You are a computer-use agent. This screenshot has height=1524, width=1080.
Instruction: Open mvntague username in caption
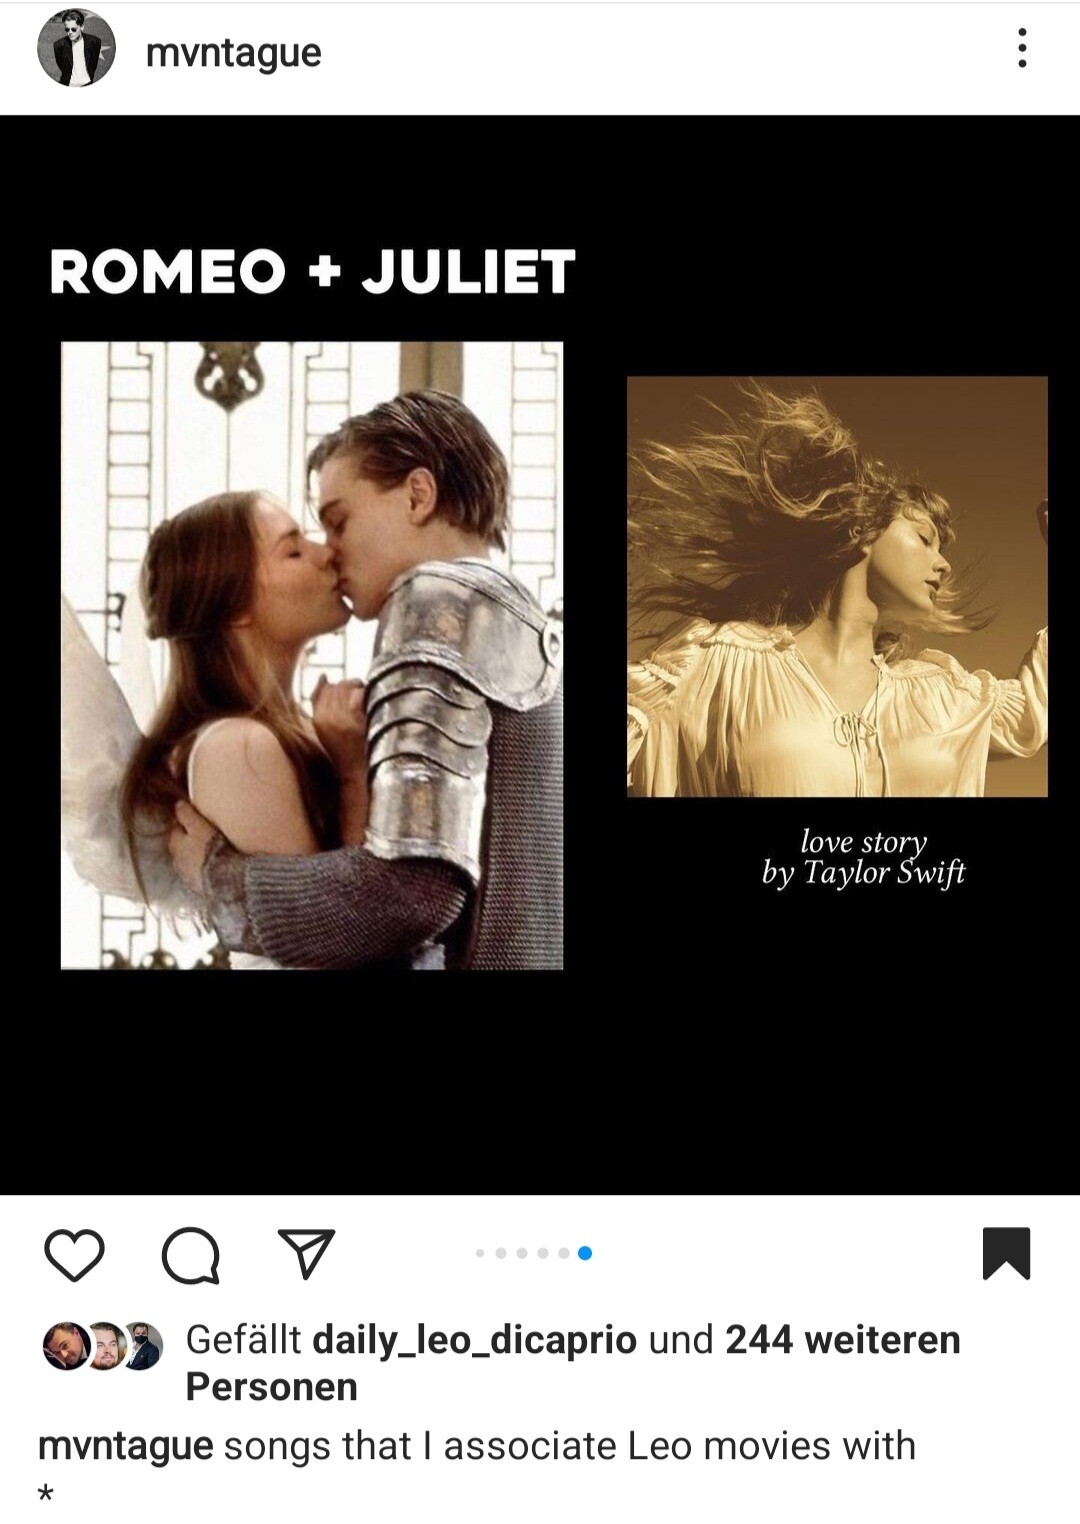pyautogui.click(x=125, y=1446)
